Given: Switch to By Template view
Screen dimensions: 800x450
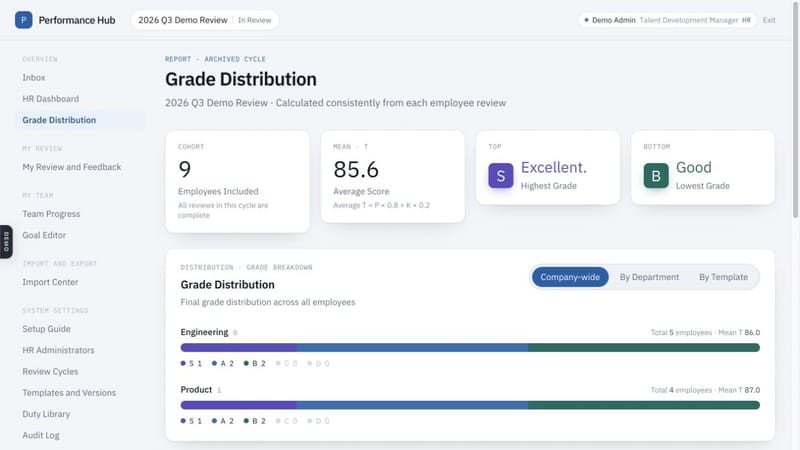Looking at the screenshot, I should click(723, 277).
